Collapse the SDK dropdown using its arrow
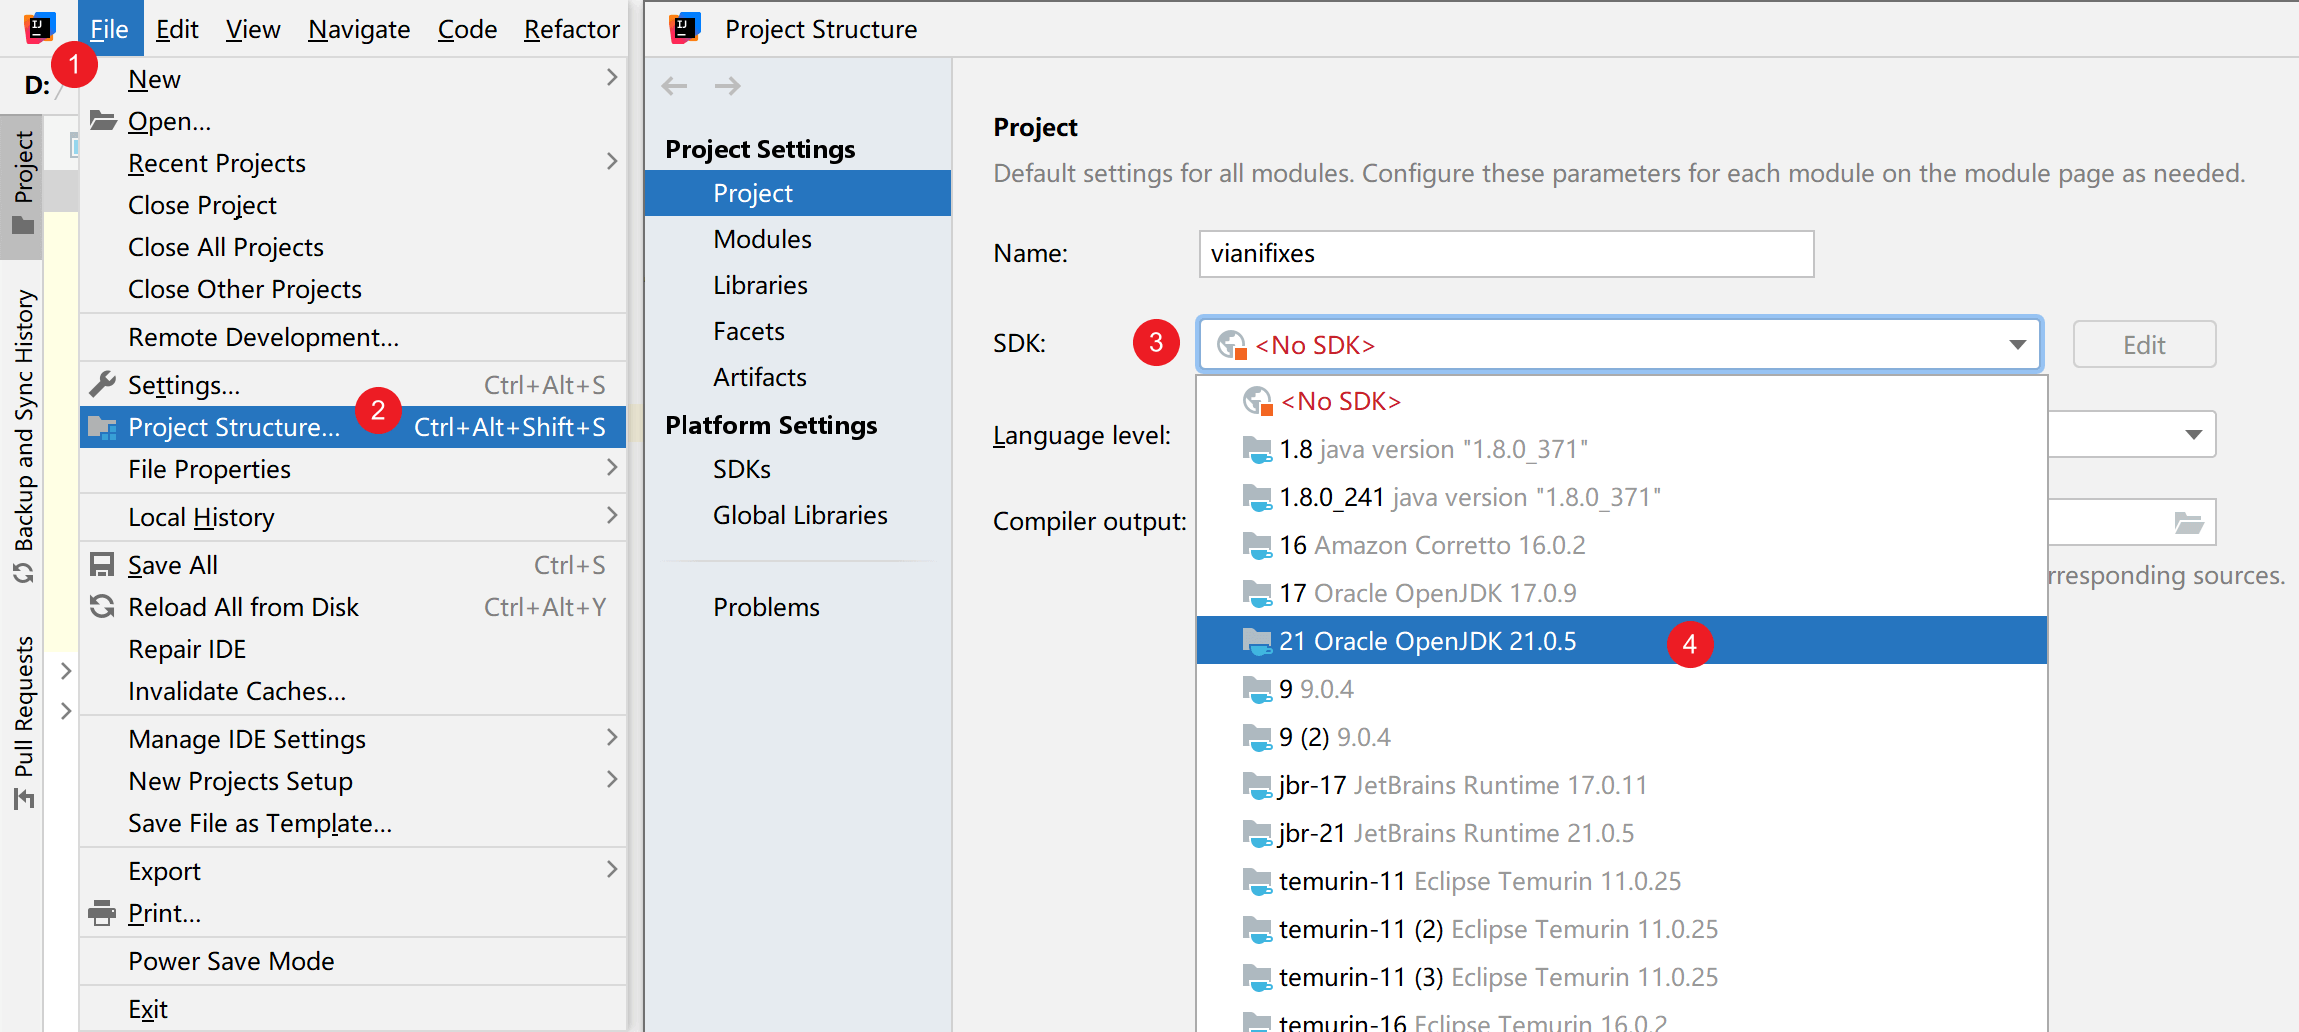Viewport: 2299px width, 1032px height. click(x=2017, y=345)
